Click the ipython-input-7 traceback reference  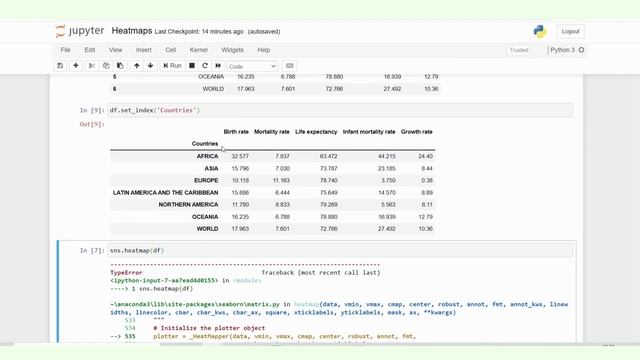(x=164, y=280)
